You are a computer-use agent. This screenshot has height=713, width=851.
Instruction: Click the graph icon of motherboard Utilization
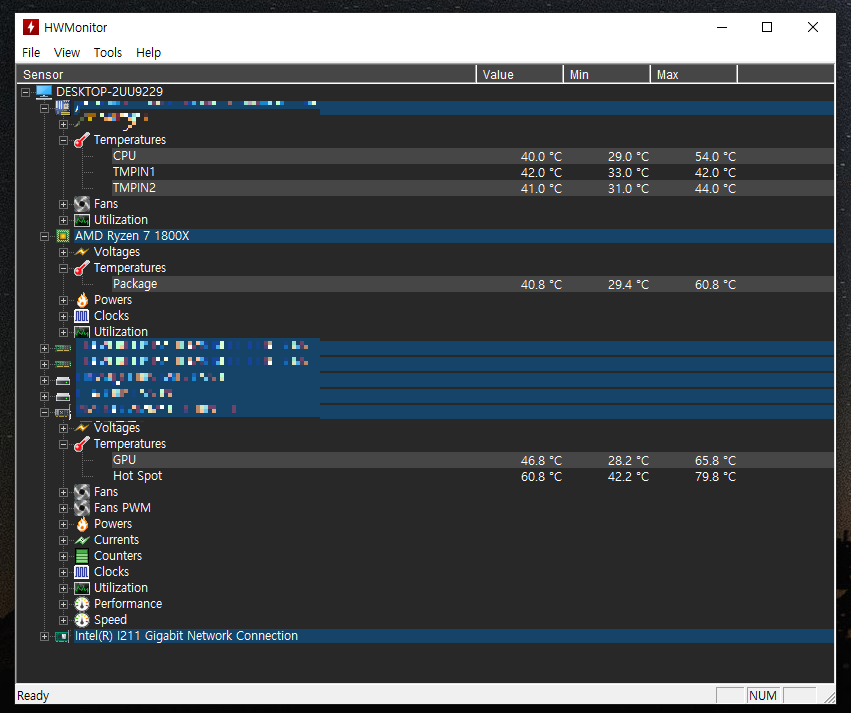(81, 220)
